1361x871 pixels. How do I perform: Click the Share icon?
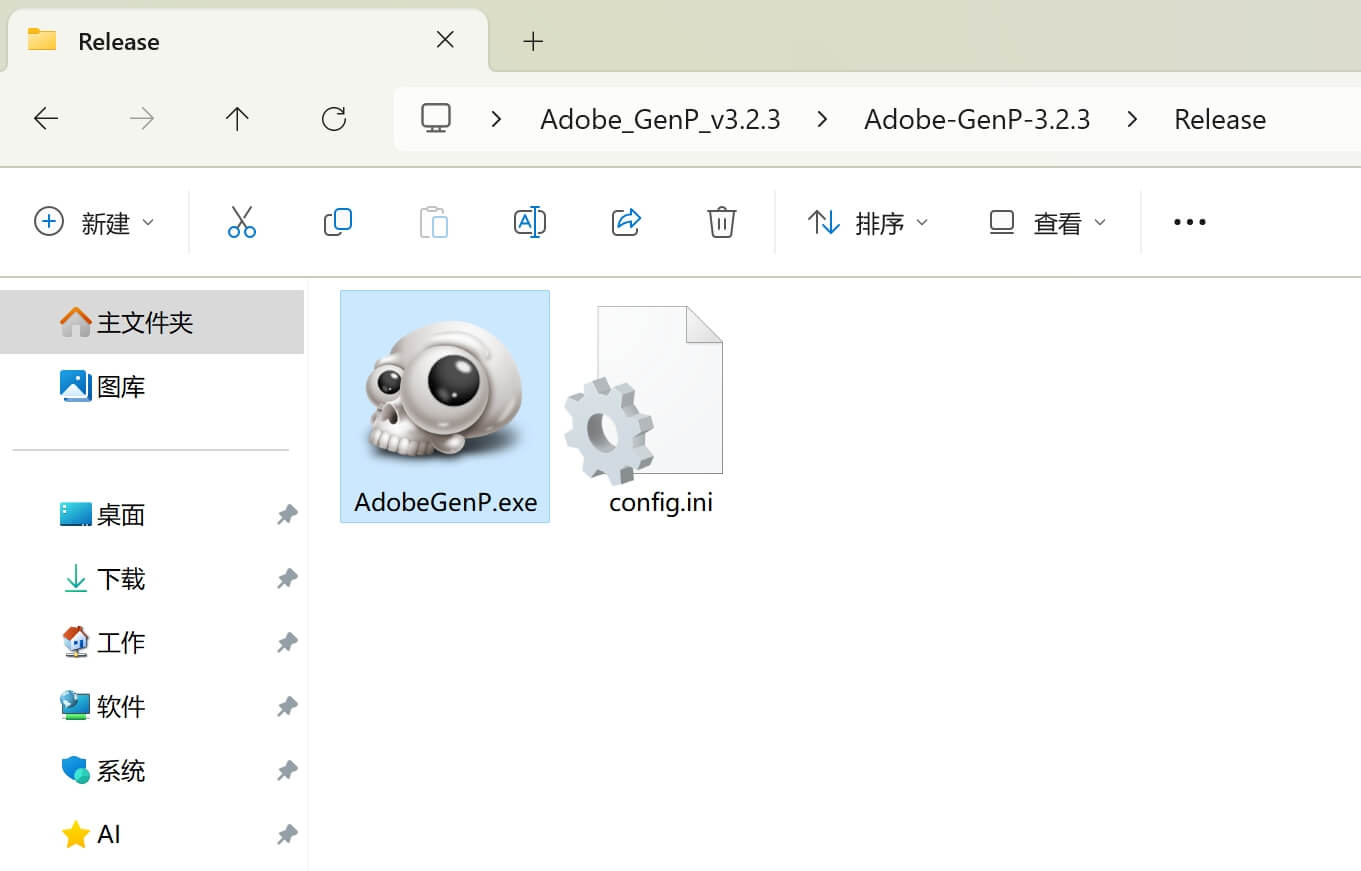[625, 222]
